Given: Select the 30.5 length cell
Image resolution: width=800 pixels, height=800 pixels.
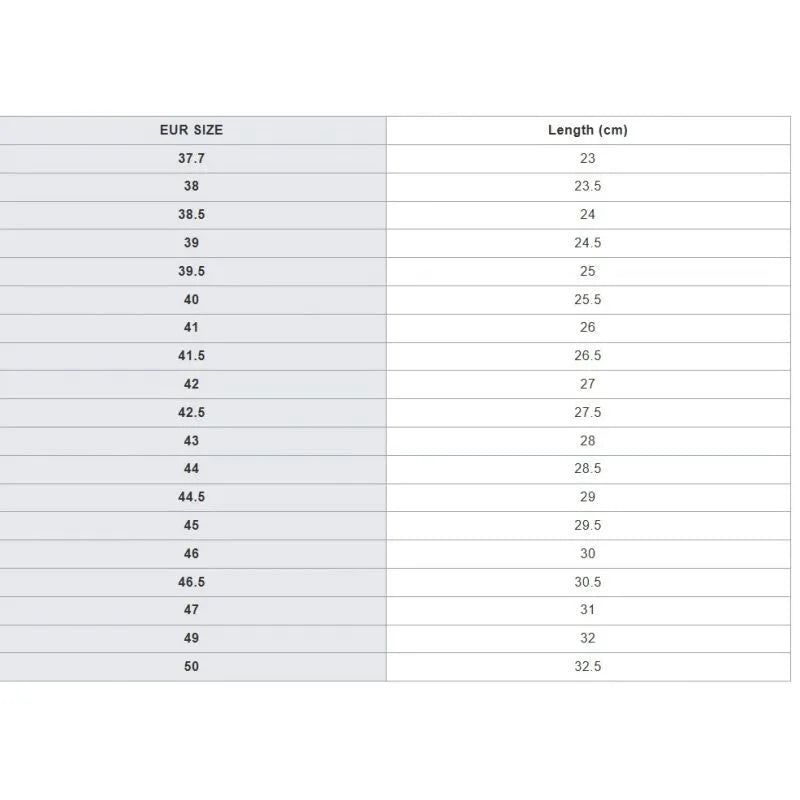Looking at the screenshot, I should (x=588, y=582).
